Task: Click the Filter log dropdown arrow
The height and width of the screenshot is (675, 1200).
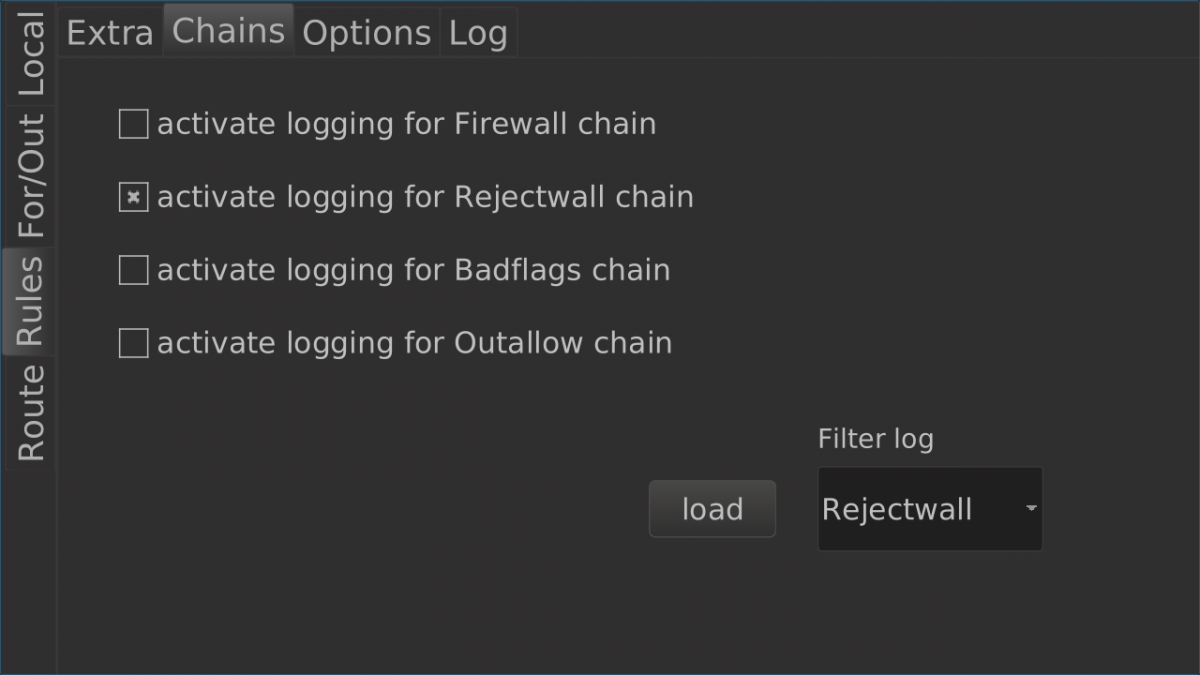Action: pos(1031,509)
